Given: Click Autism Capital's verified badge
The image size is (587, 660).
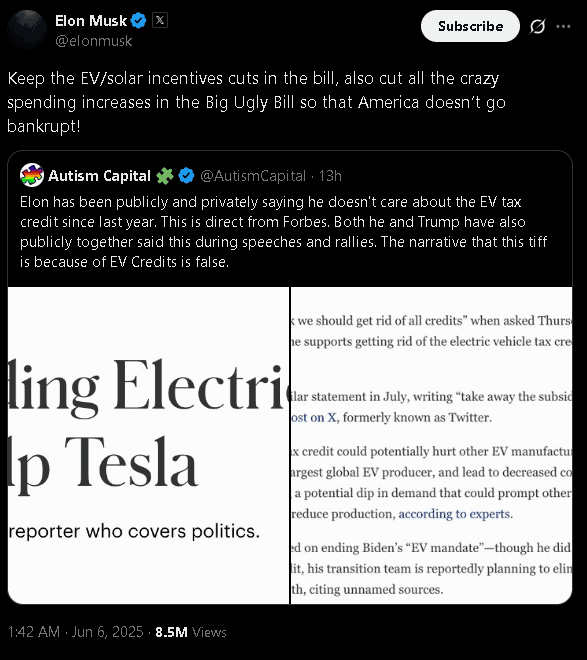Looking at the screenshot, I should tap(186, 176).
